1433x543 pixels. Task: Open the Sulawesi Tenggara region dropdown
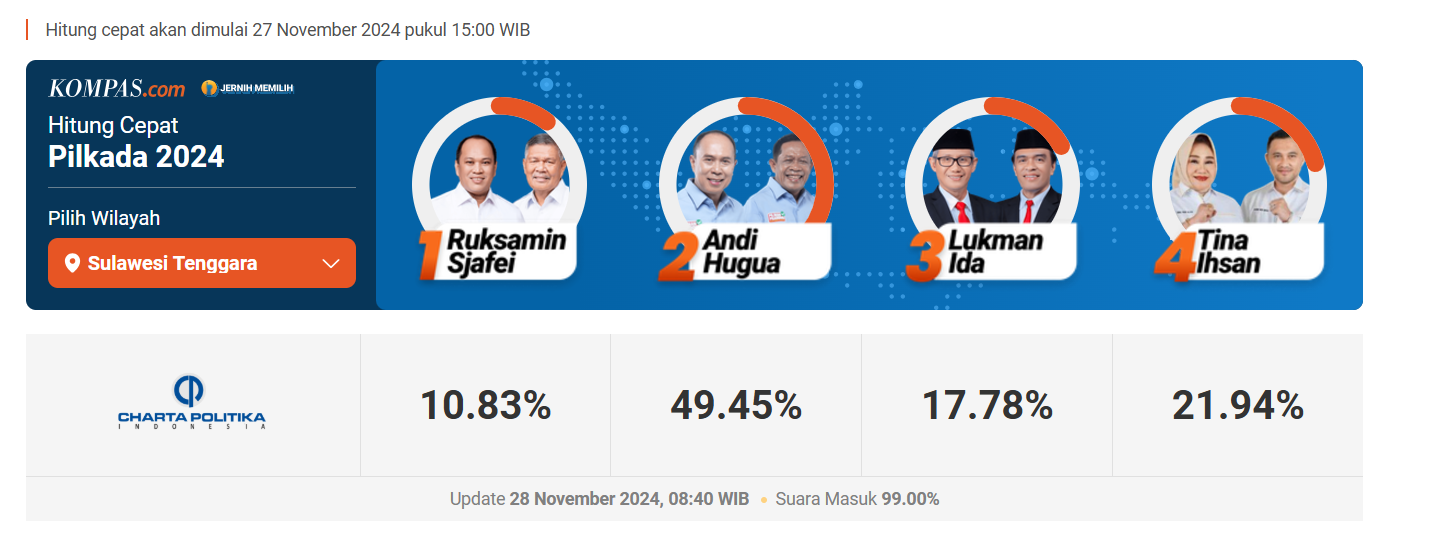pyautogui.click(x=201, y=263)
